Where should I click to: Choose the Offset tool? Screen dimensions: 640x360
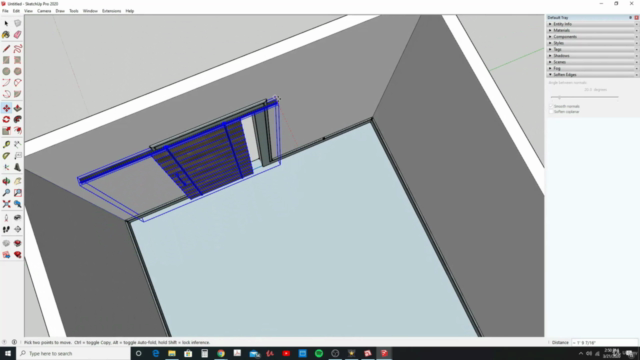(18, 131)
